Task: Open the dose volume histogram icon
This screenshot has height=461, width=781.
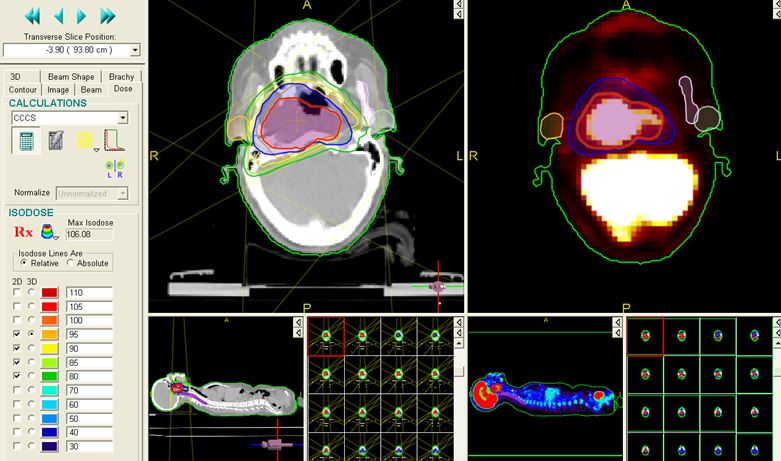Action: pyautogui.click(x=113, y=141)
